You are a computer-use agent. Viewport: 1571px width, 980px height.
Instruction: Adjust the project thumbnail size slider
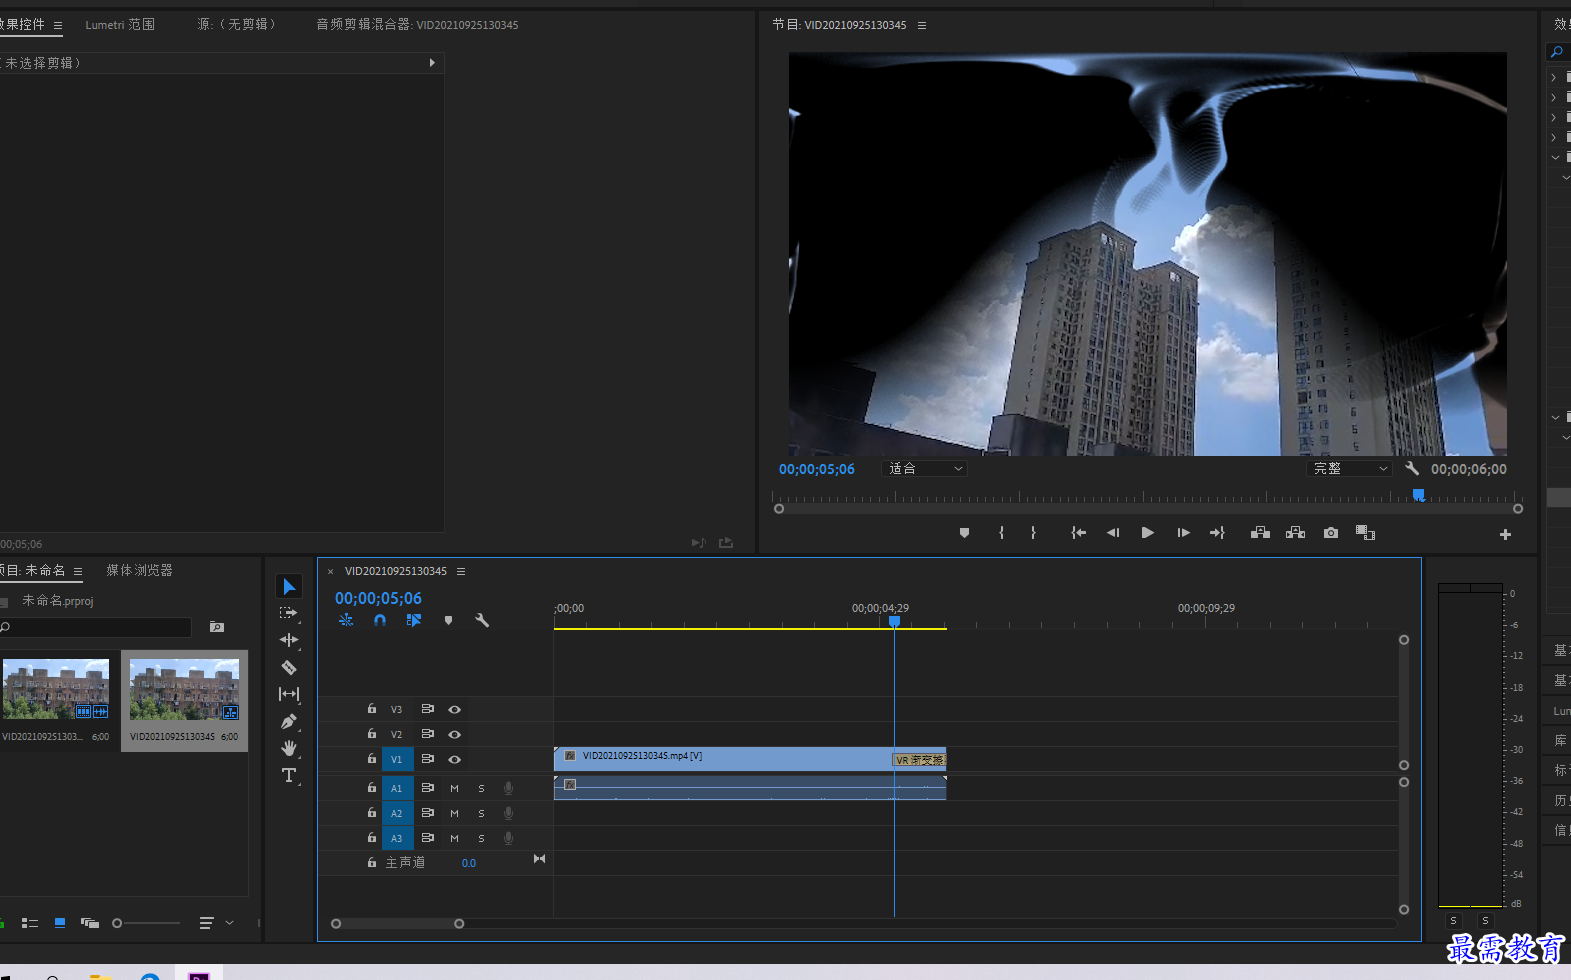[x=117, y=923]
